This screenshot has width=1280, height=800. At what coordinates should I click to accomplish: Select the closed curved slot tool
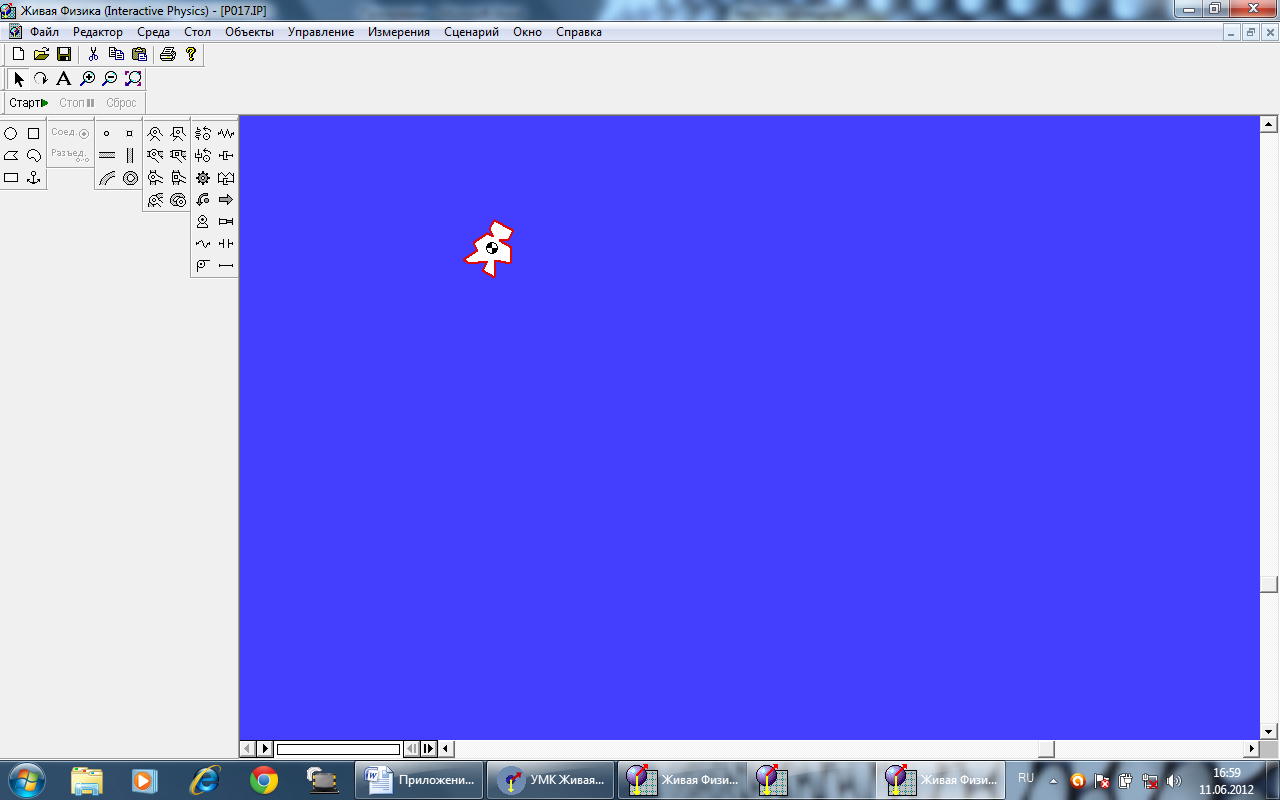130,178
